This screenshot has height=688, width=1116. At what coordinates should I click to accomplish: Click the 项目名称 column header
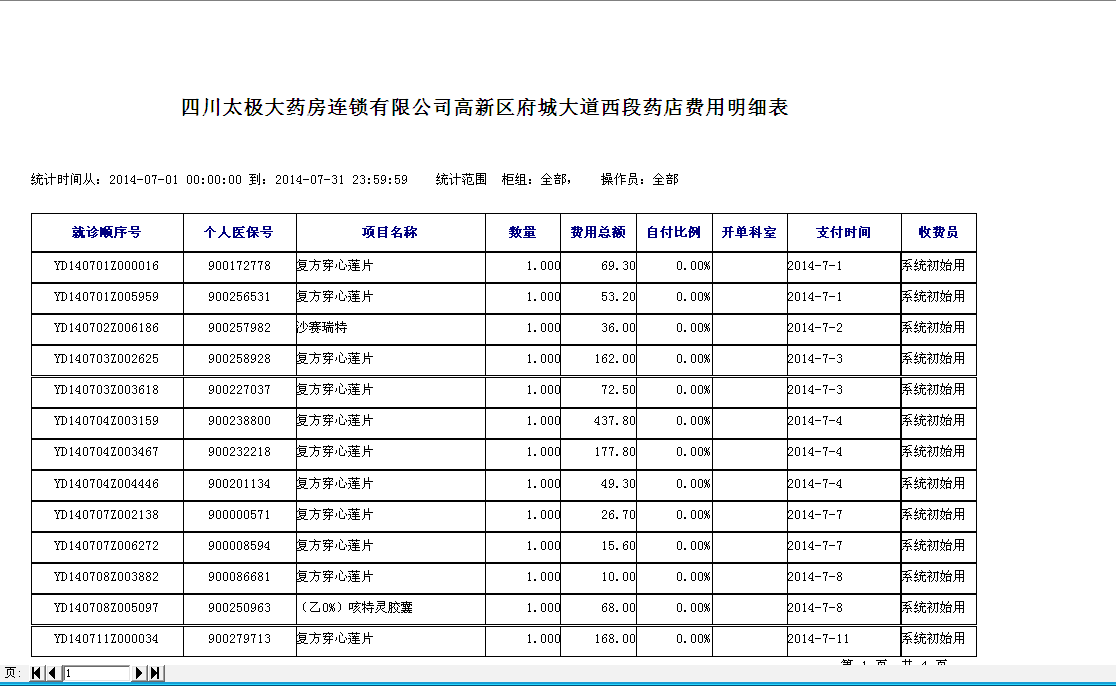point(390,233)
